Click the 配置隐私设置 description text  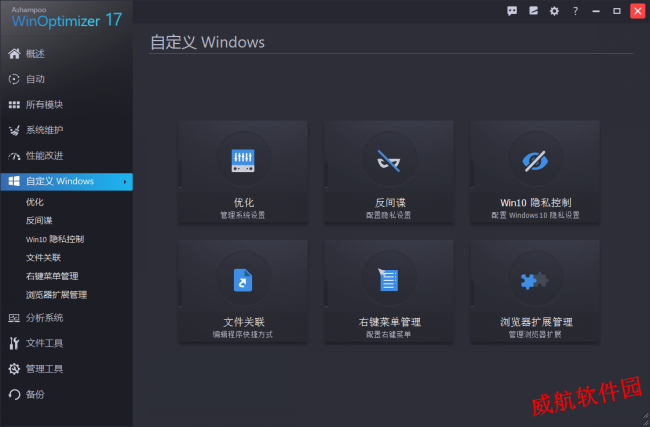[388, 215]
